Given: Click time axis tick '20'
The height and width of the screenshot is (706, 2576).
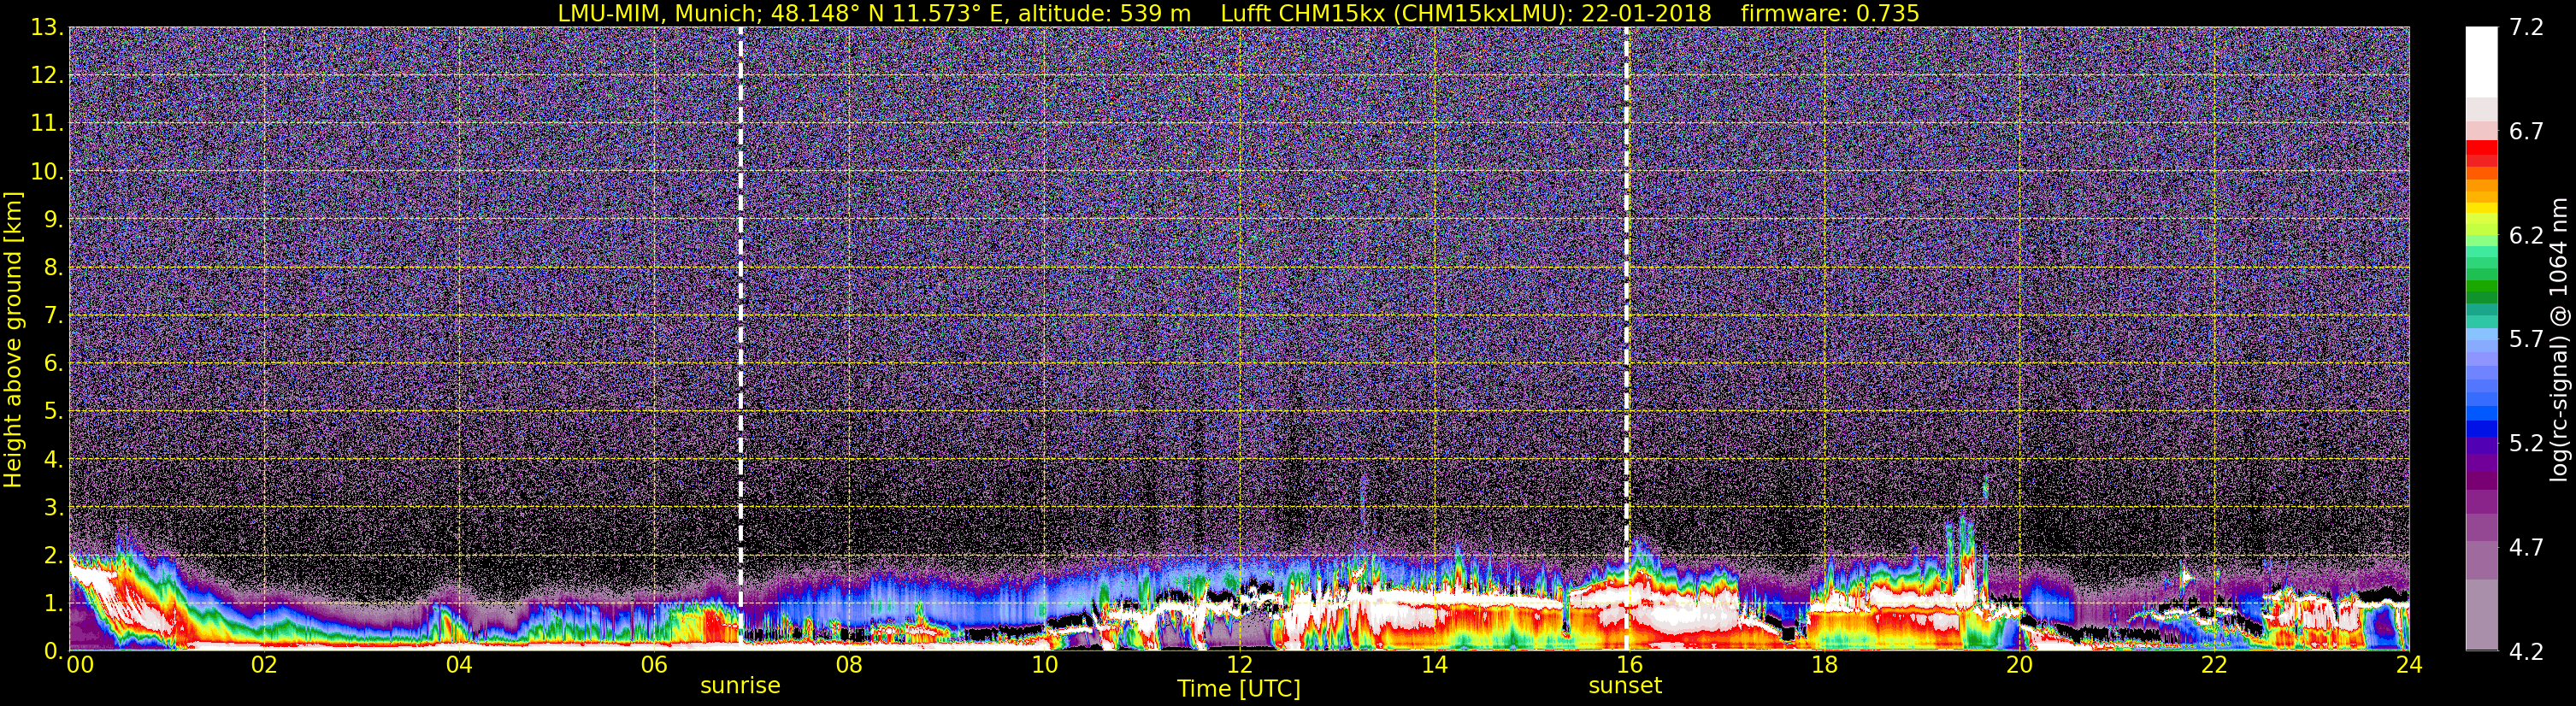Looking at the screenshot, I should coord(2019,666).
